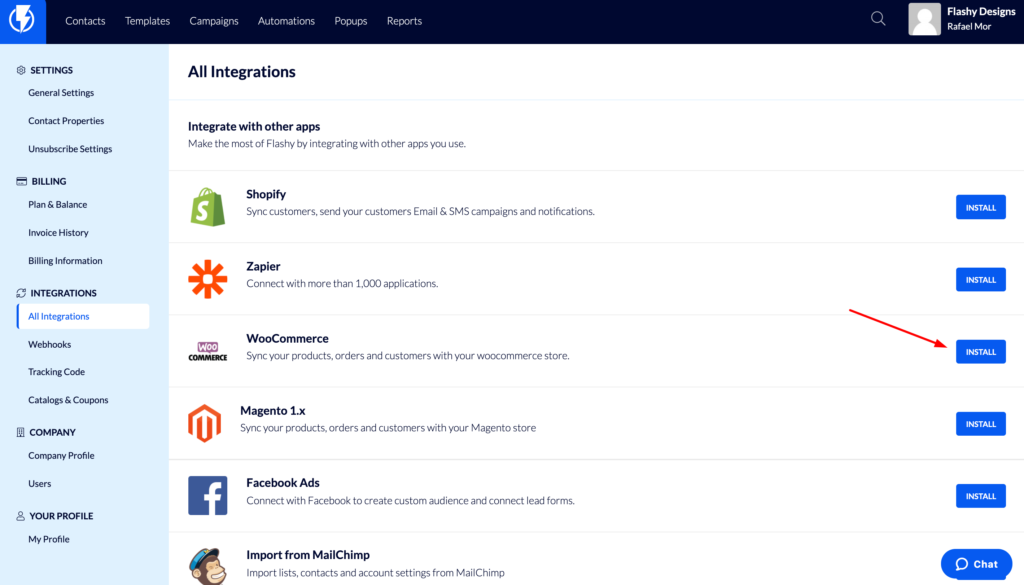Open the Campaigns menu
1024x585 pixels.
(x=214, y=21)
